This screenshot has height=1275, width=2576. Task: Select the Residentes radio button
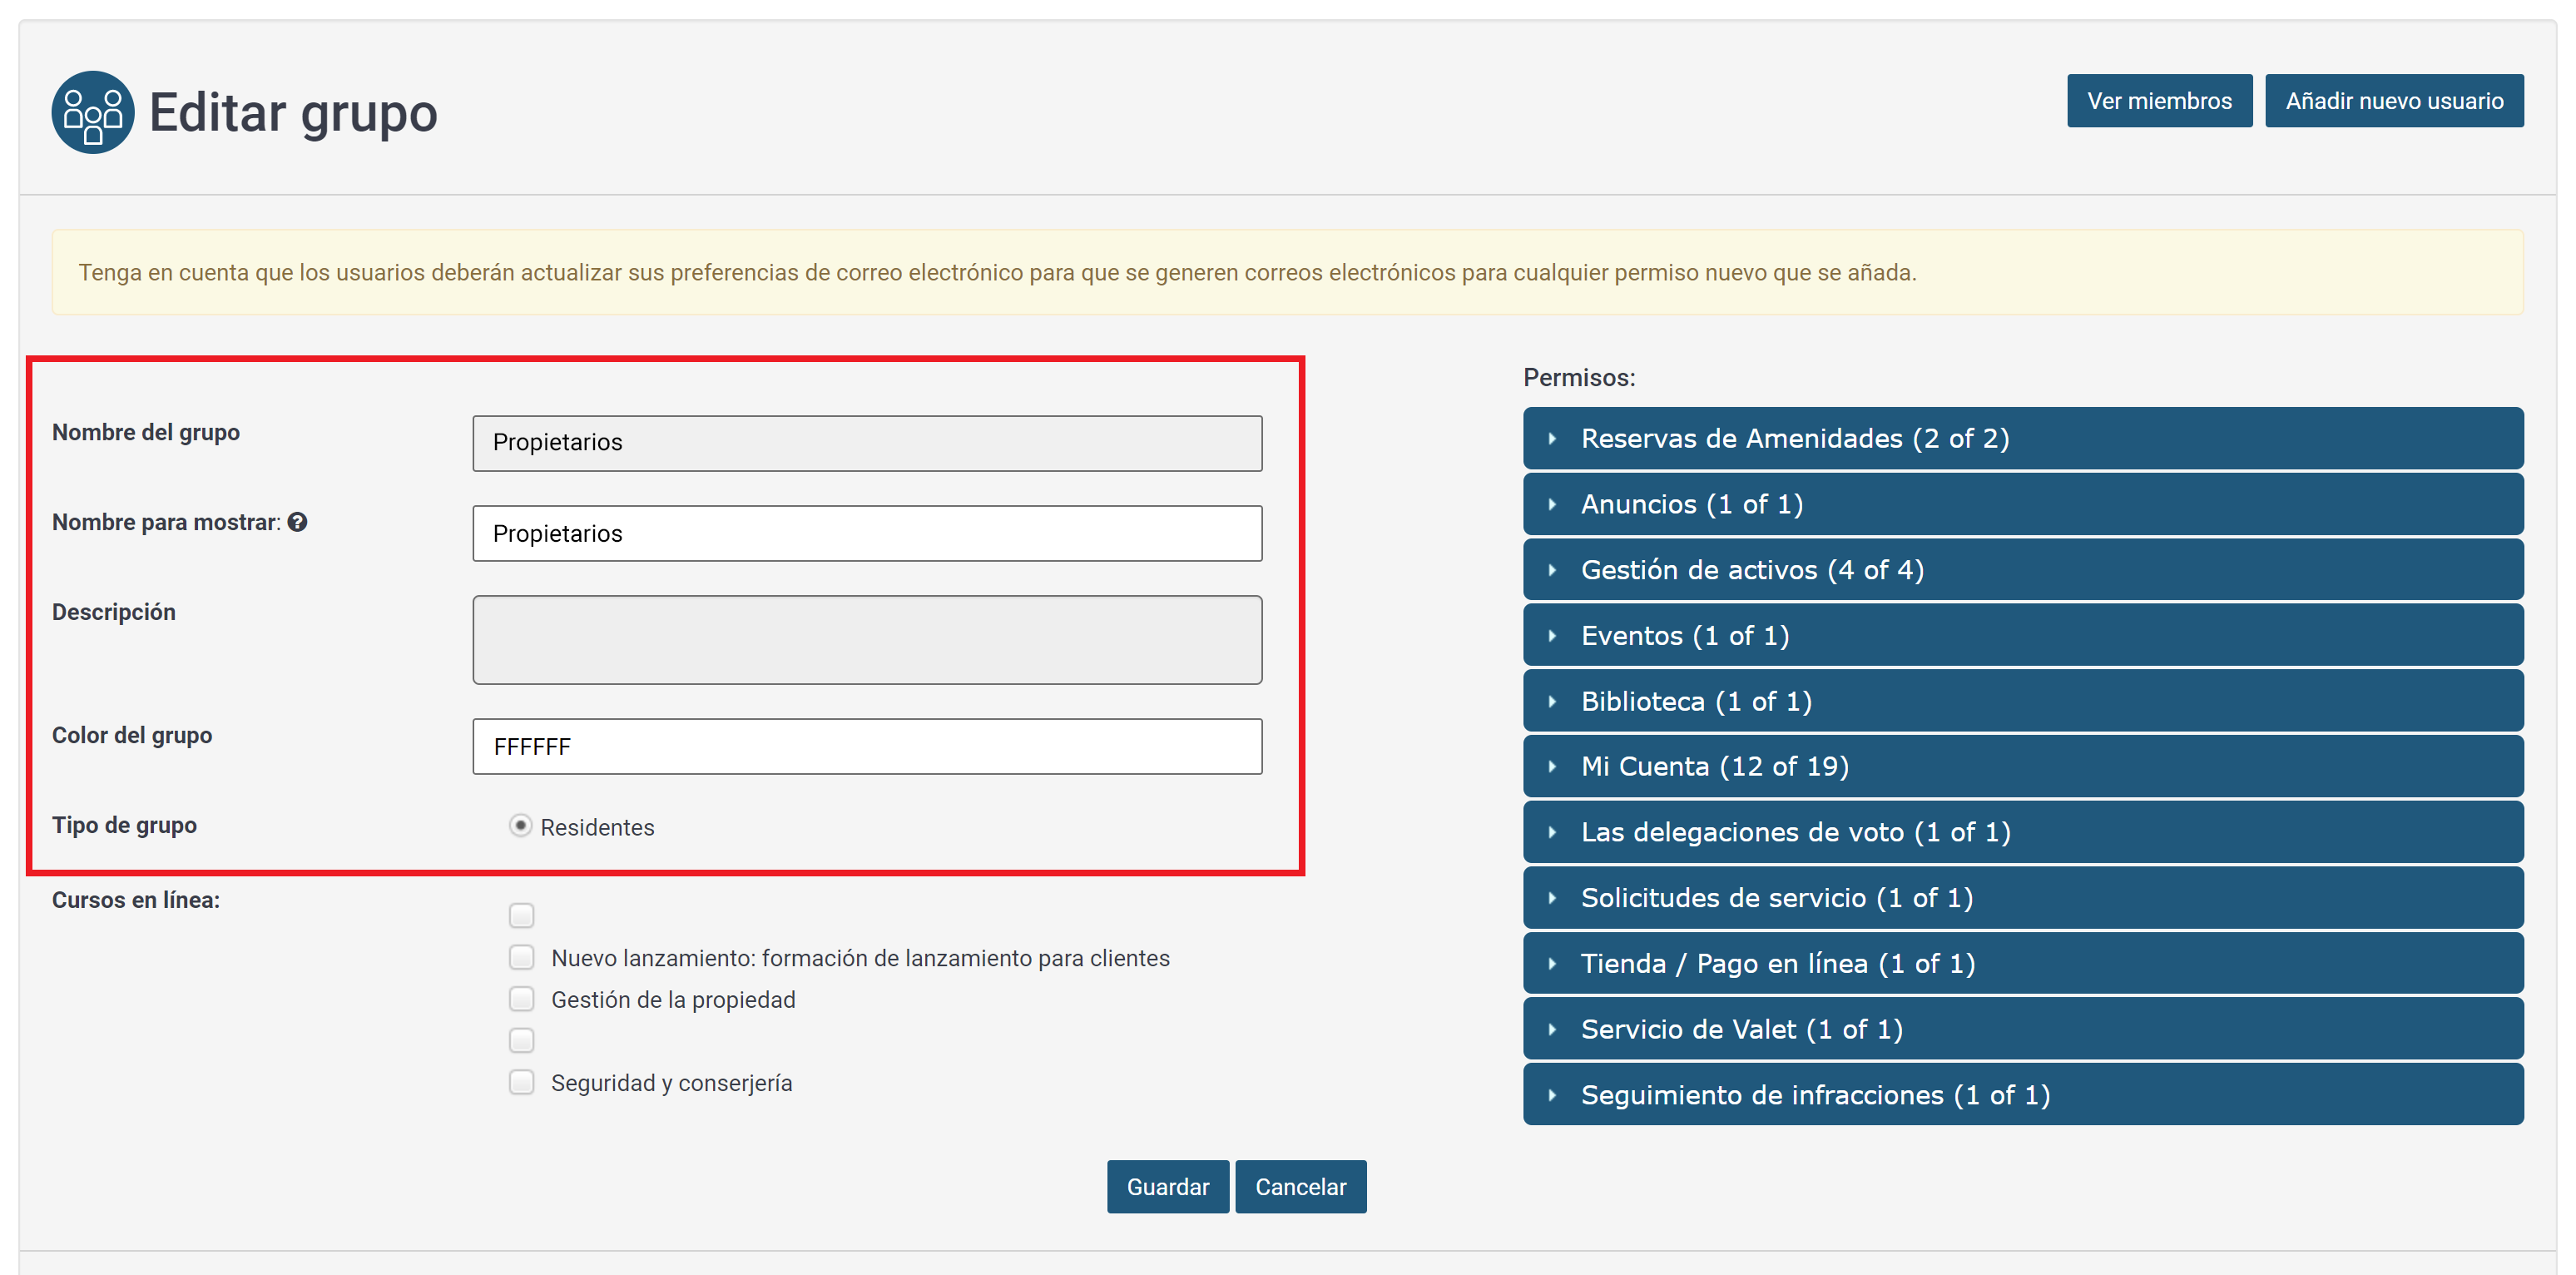click(x=520, y=826)
